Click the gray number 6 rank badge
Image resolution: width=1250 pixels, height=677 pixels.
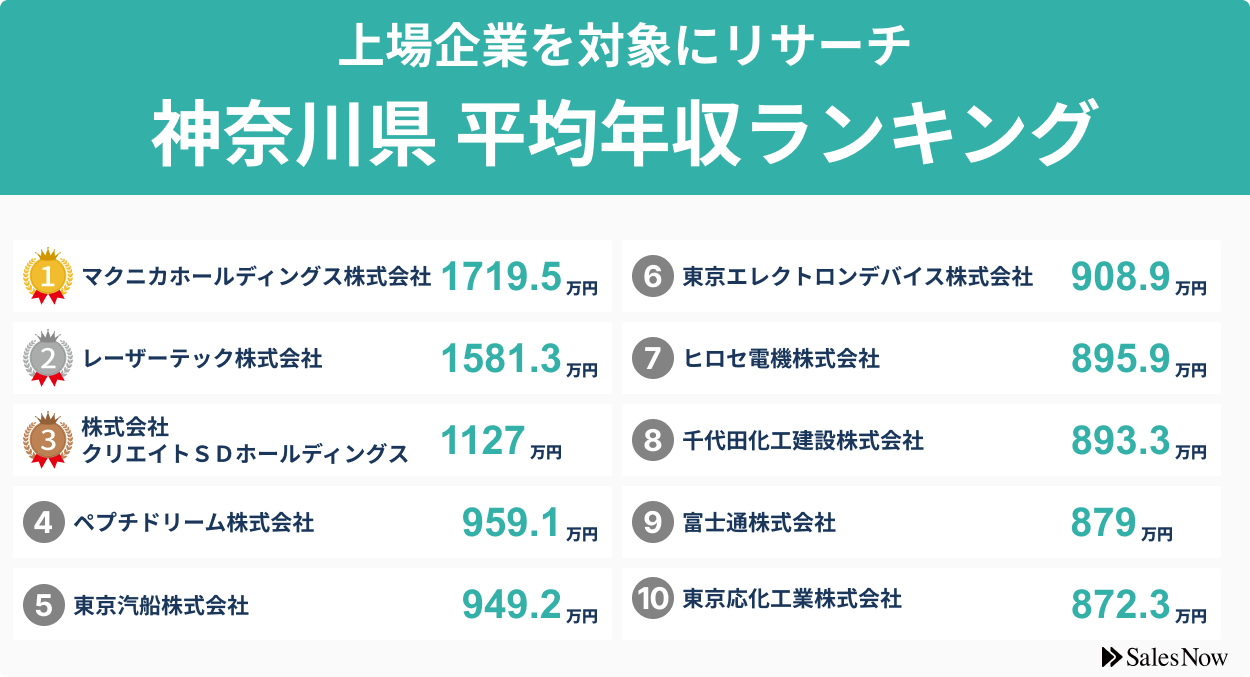click(652, 276)
